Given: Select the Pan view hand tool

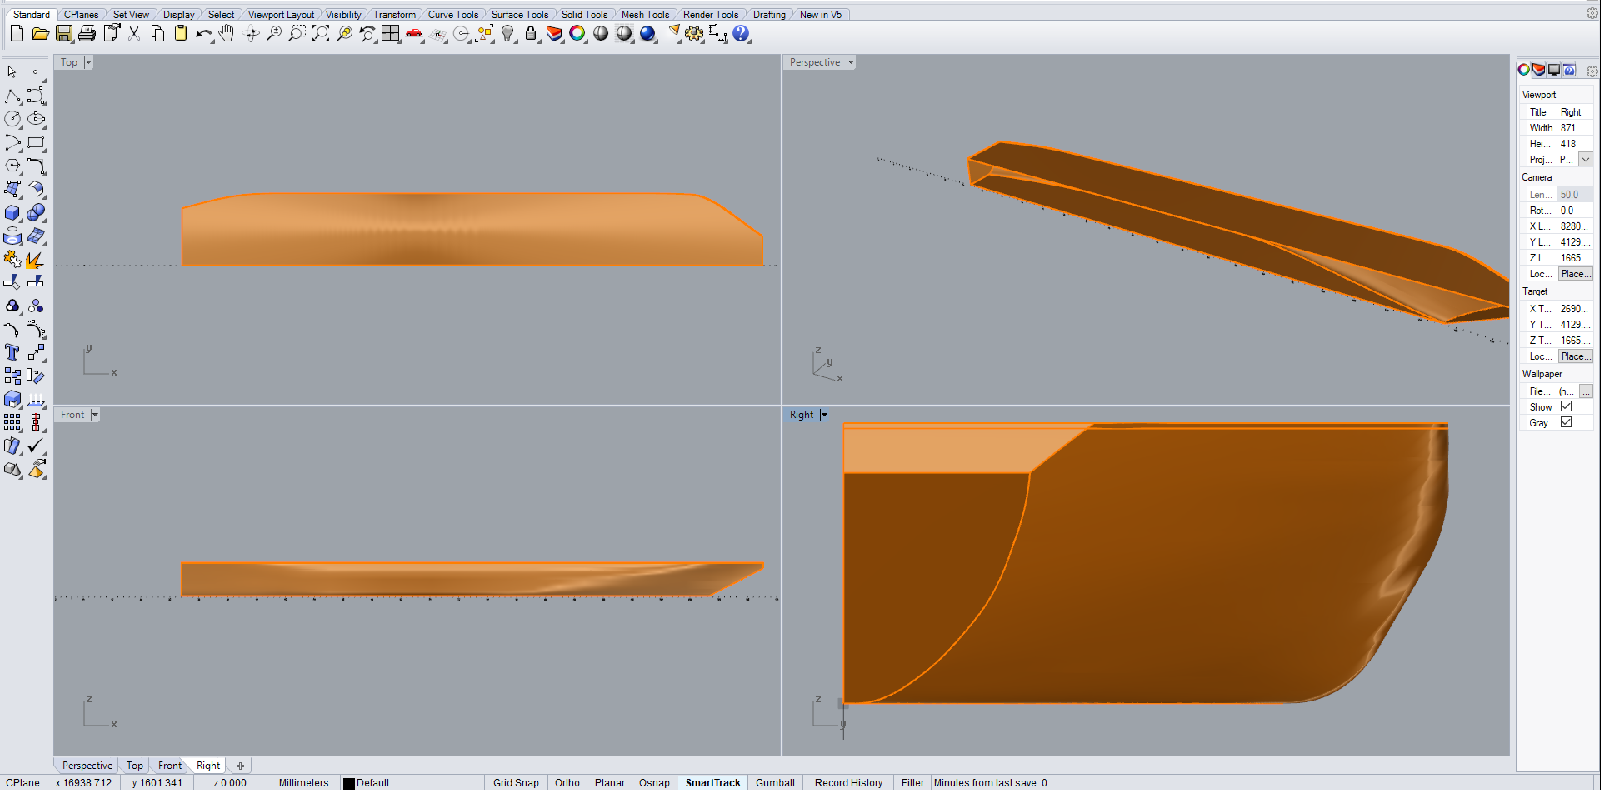Looking at the screenshot, I should point(227,34).
